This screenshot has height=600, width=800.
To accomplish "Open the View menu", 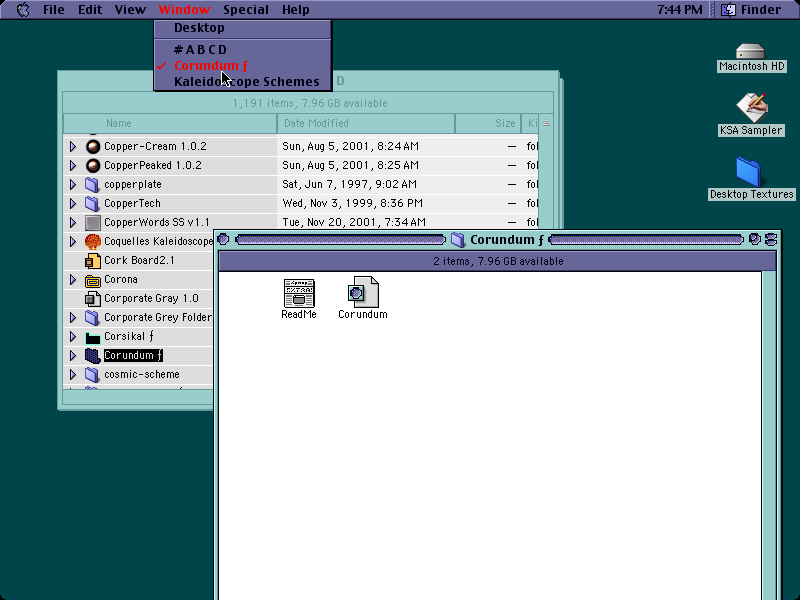I will (130, 10).
